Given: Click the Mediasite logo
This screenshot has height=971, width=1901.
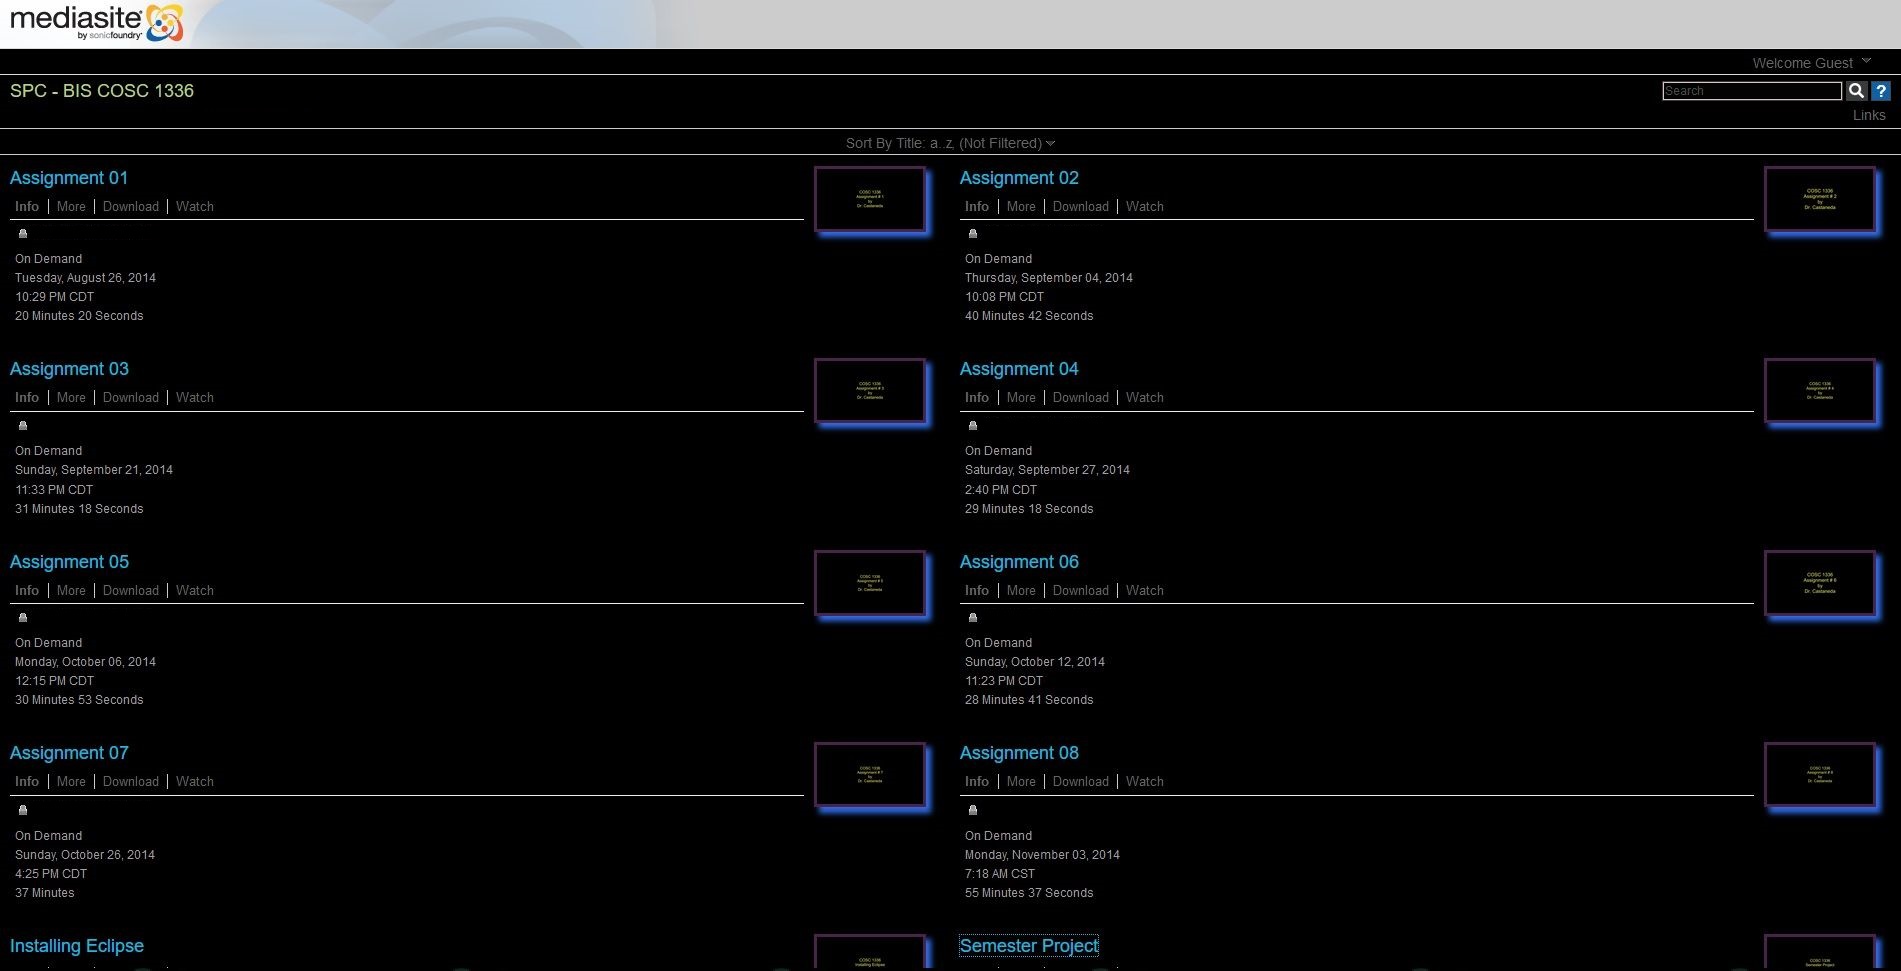Looking at the screenshot, I should tap(96, 24).
